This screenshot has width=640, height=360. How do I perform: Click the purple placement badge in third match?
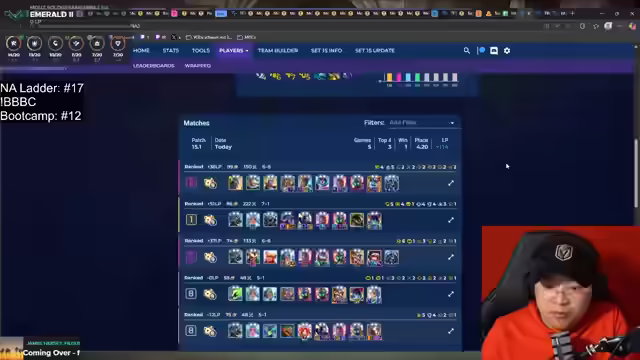191,257
